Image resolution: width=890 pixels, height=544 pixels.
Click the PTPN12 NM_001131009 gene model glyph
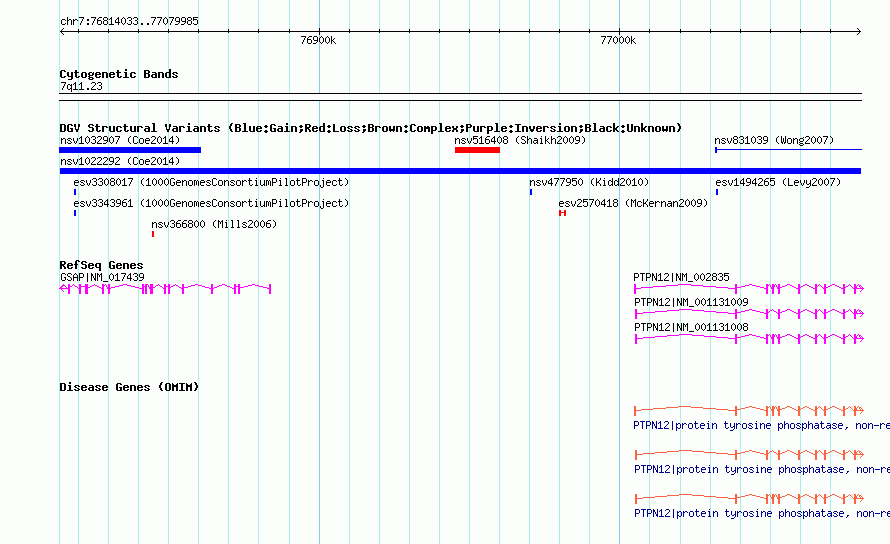coord(749,313)
